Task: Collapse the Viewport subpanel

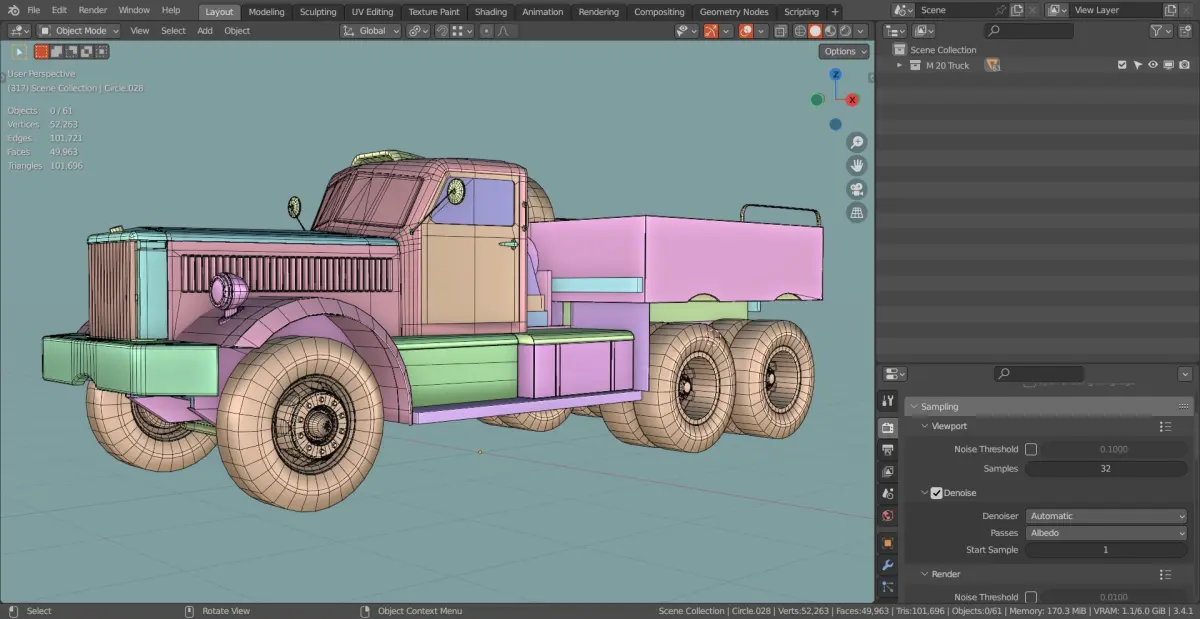Action: tap(924, 426)
